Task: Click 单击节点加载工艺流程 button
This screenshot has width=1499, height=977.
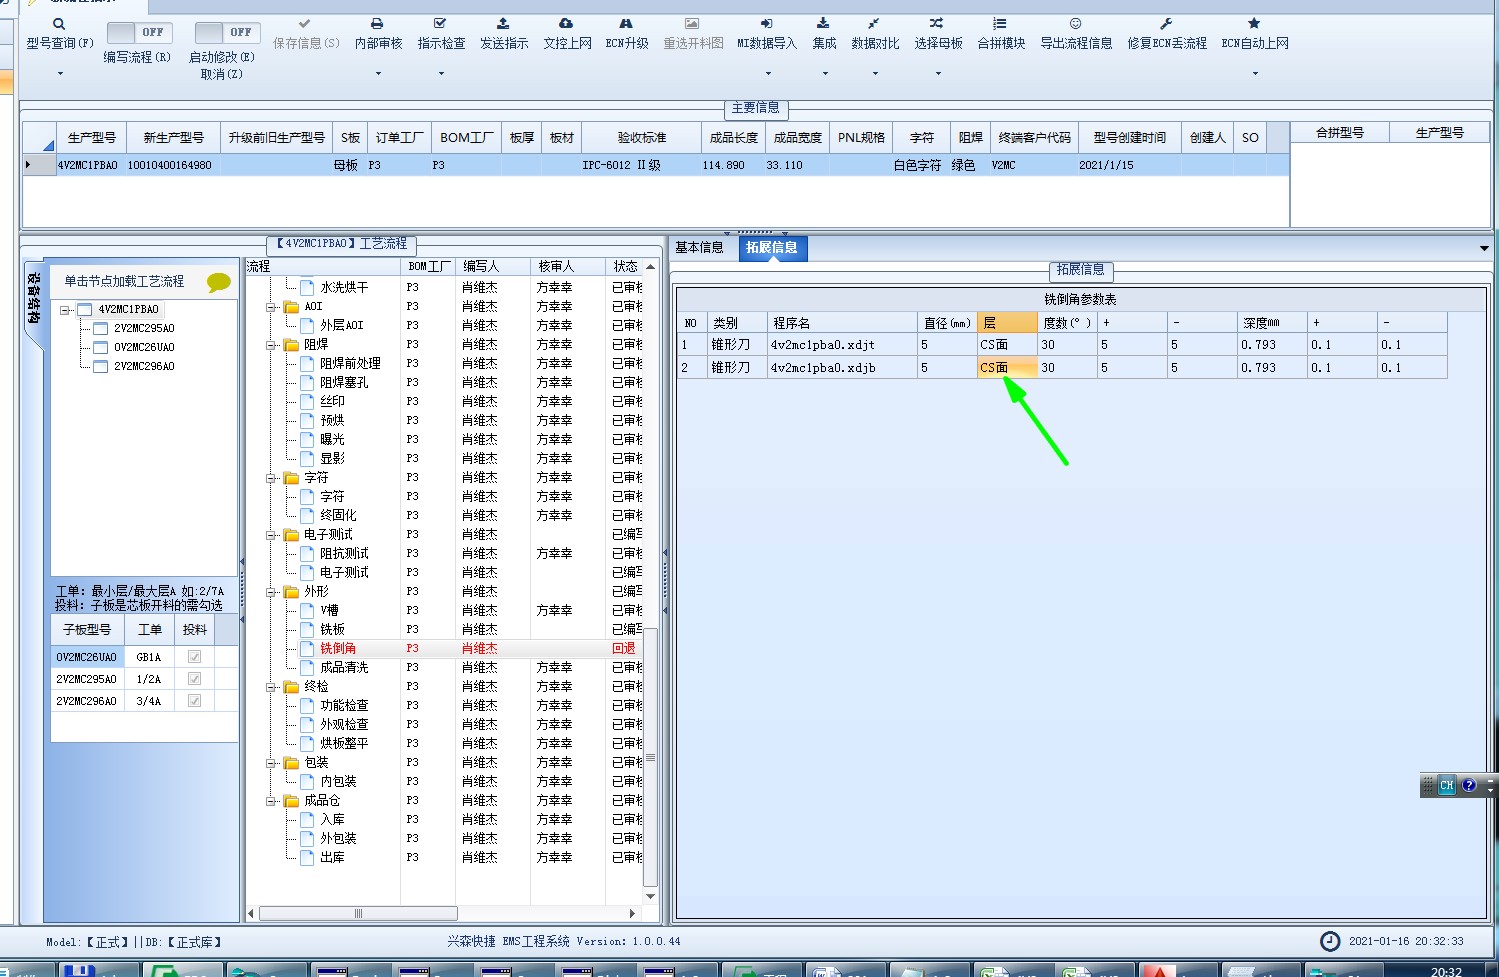Action: pyautogui.click(x=125, y=281)
